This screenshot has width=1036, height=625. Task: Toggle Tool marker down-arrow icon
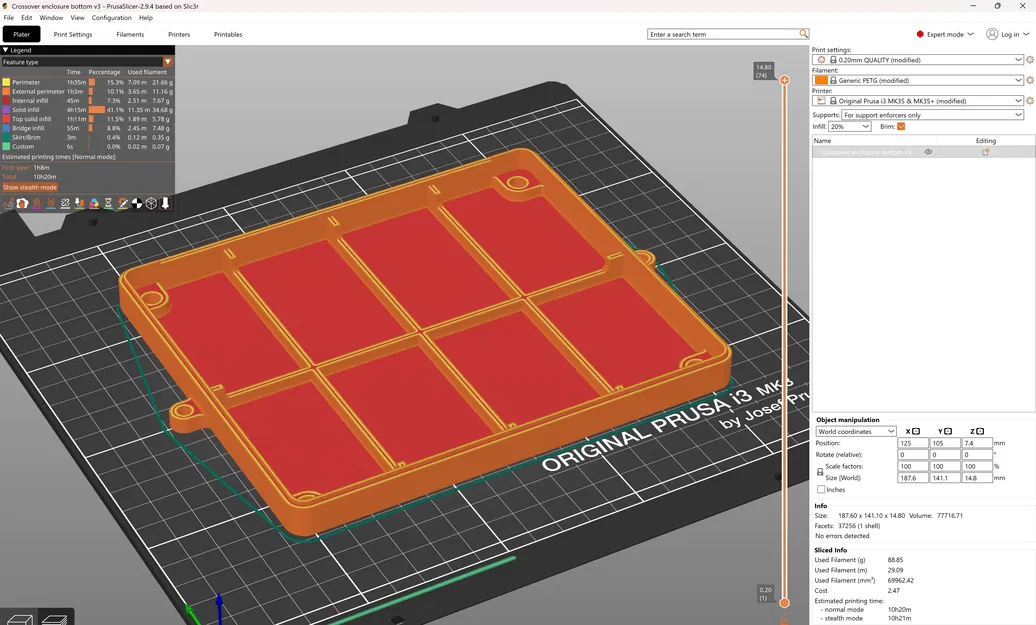tap(166, 203)
